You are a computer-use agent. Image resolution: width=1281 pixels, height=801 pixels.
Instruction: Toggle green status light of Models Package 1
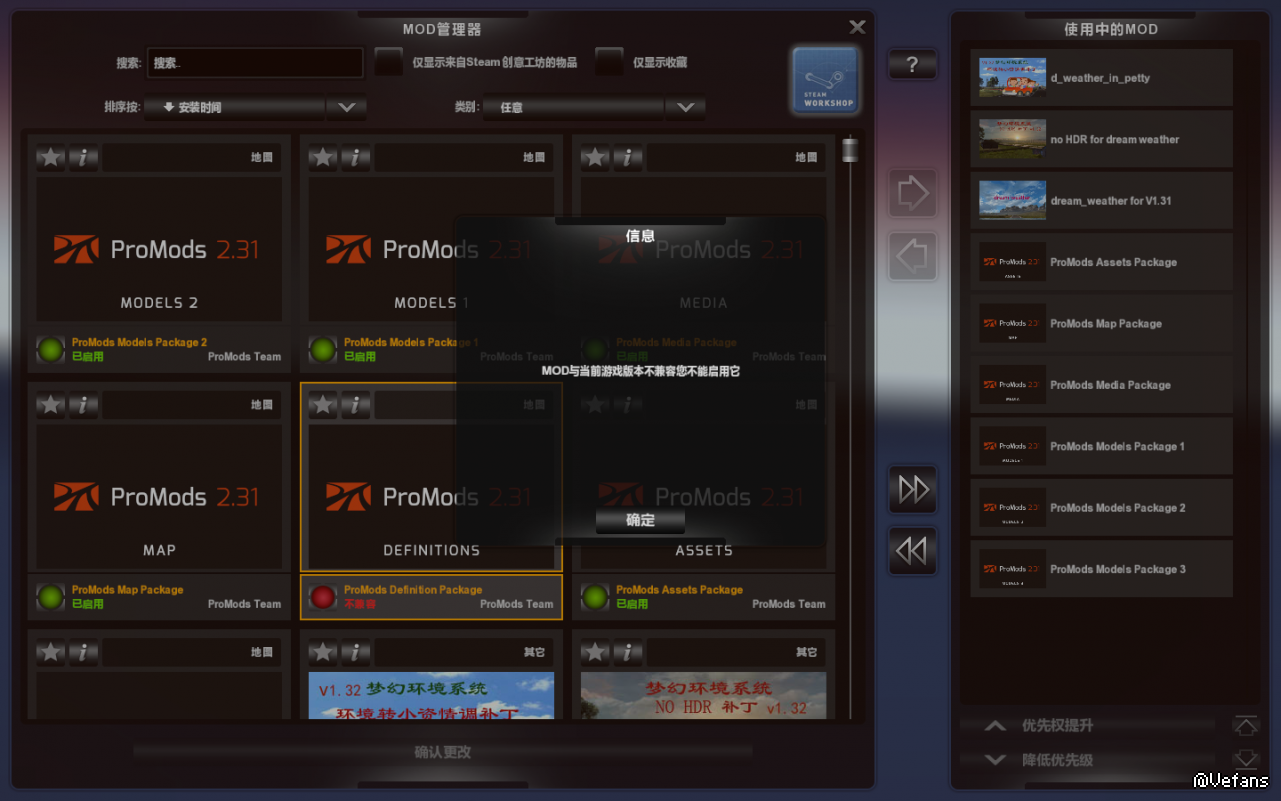coord(323,349)
